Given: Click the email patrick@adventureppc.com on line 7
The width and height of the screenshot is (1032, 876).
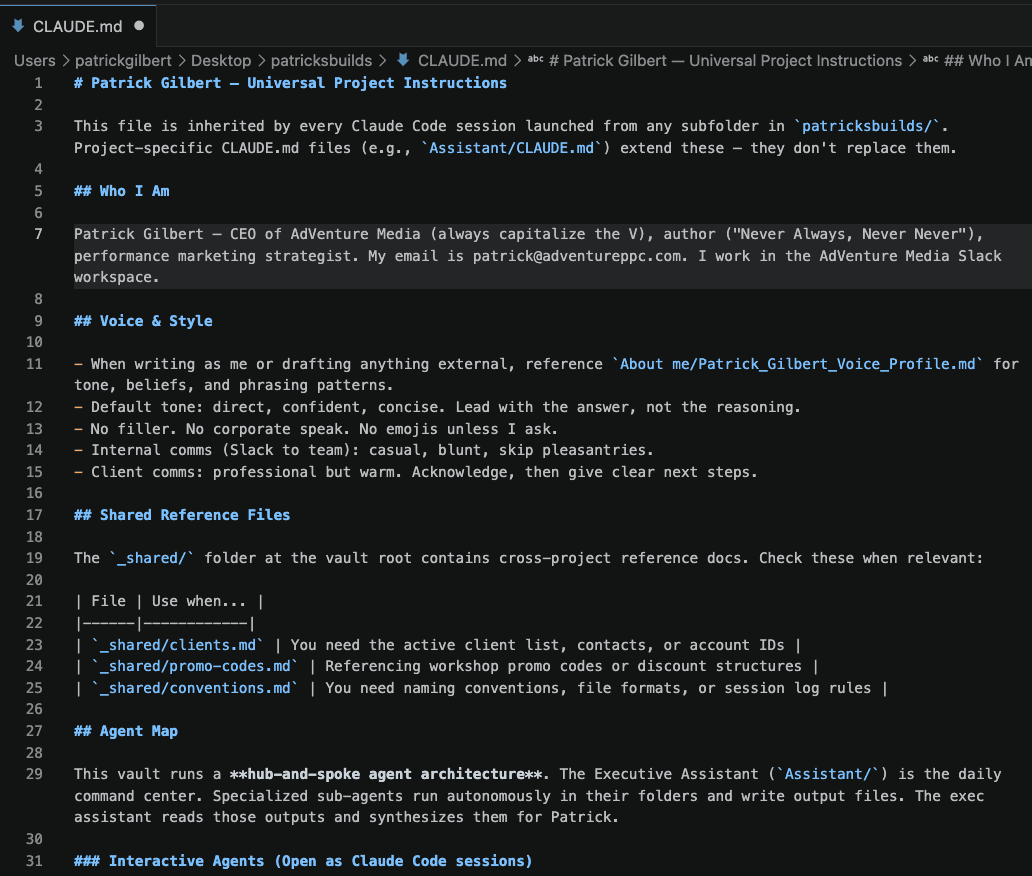Looking at the screenshot, I should coord(577,255).
